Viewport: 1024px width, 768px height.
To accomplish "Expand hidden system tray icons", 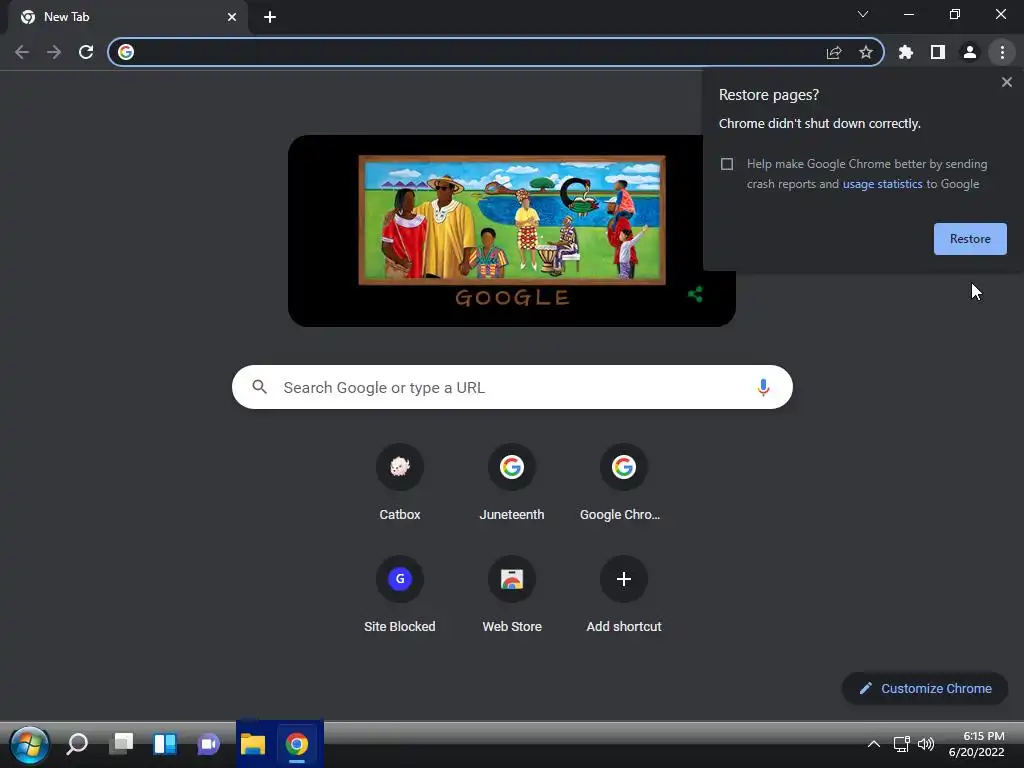I will (x=874, y=744).
